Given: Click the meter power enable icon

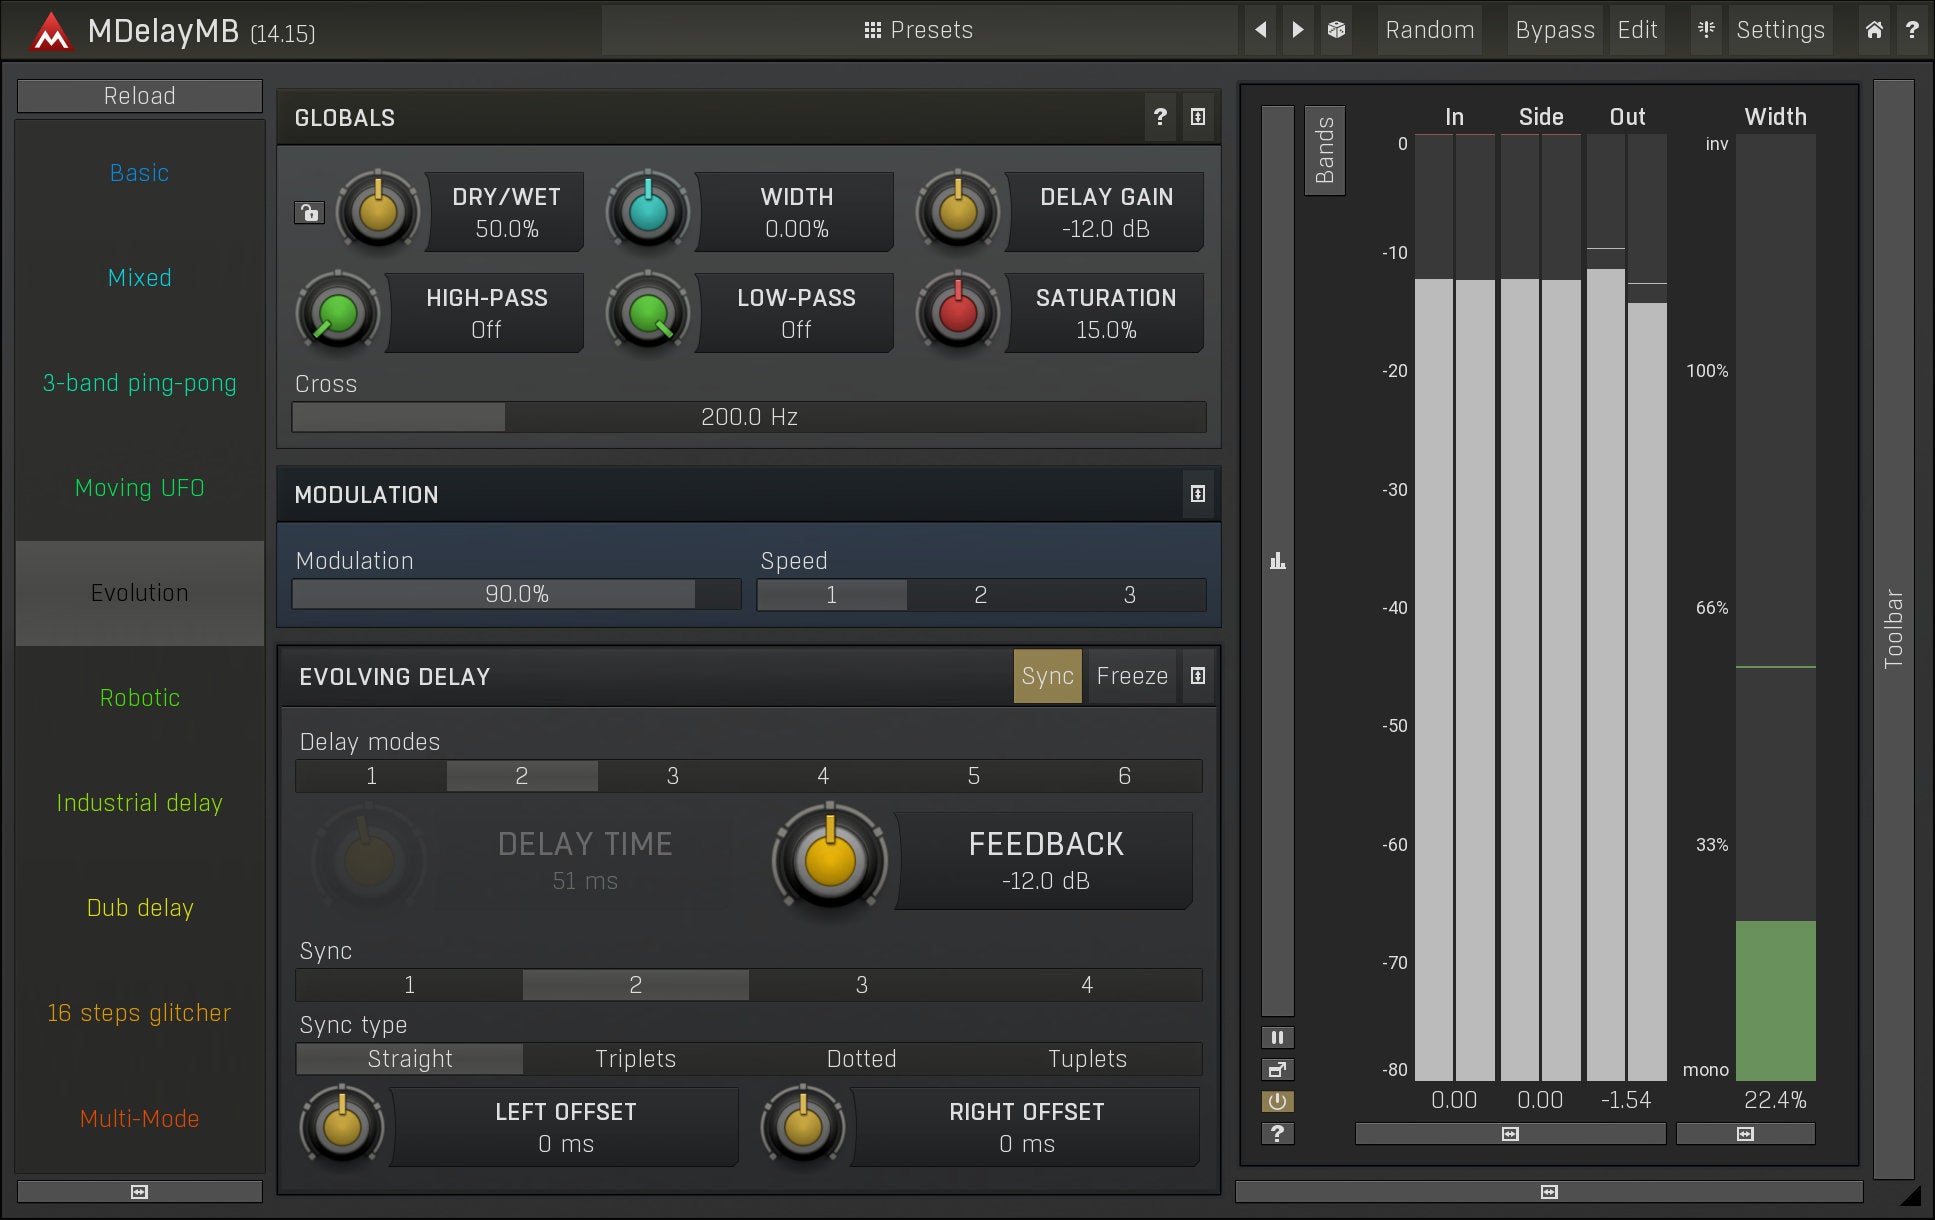Looking at the screenshot, I should click(x=1277, y=1101).
